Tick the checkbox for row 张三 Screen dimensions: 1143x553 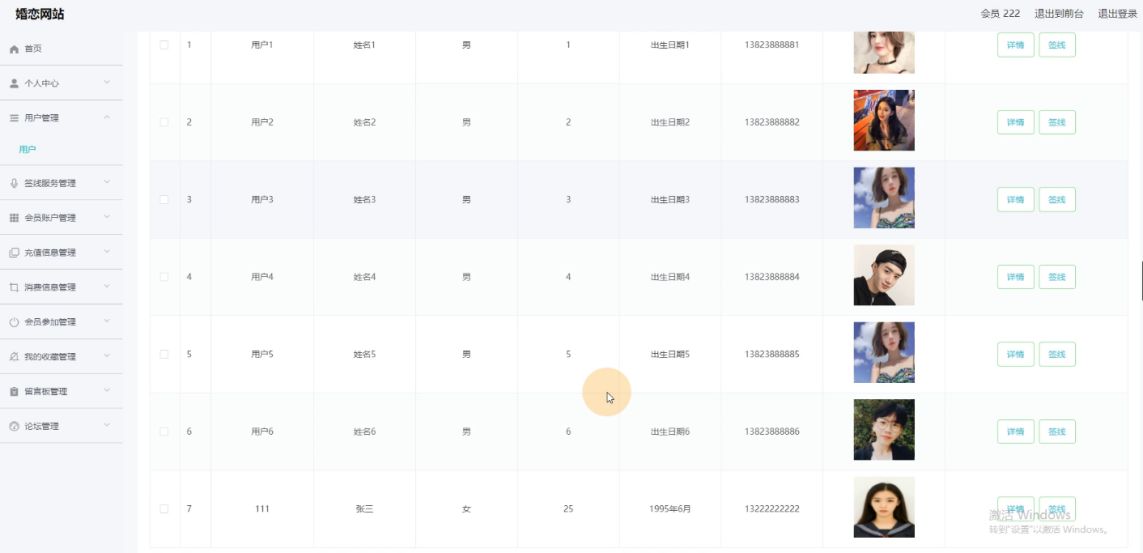click(164, 509)
